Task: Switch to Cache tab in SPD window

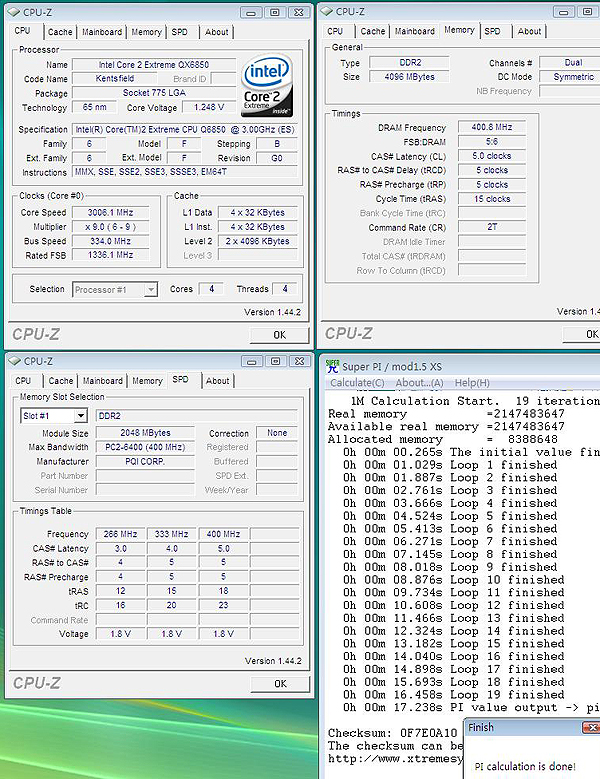Action: coord(61,381)
